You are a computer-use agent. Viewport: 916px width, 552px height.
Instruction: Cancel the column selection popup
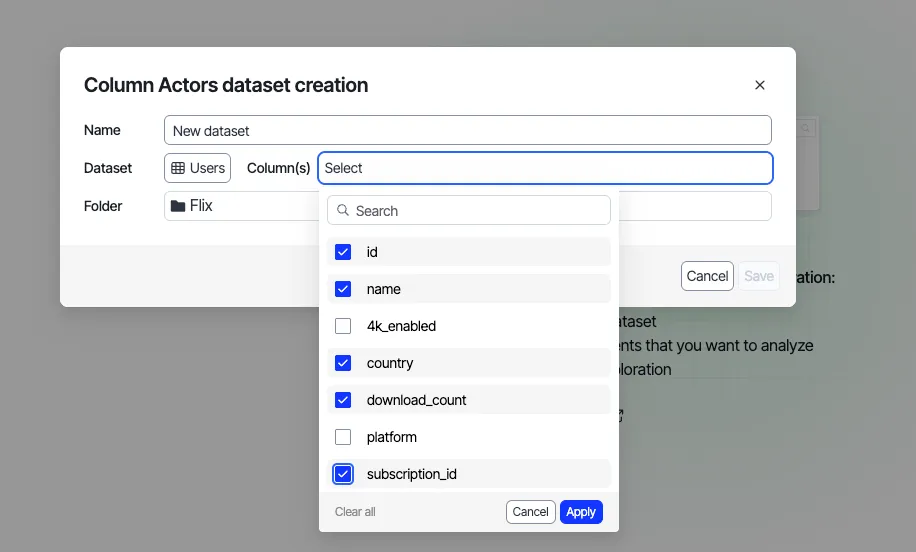530,512
